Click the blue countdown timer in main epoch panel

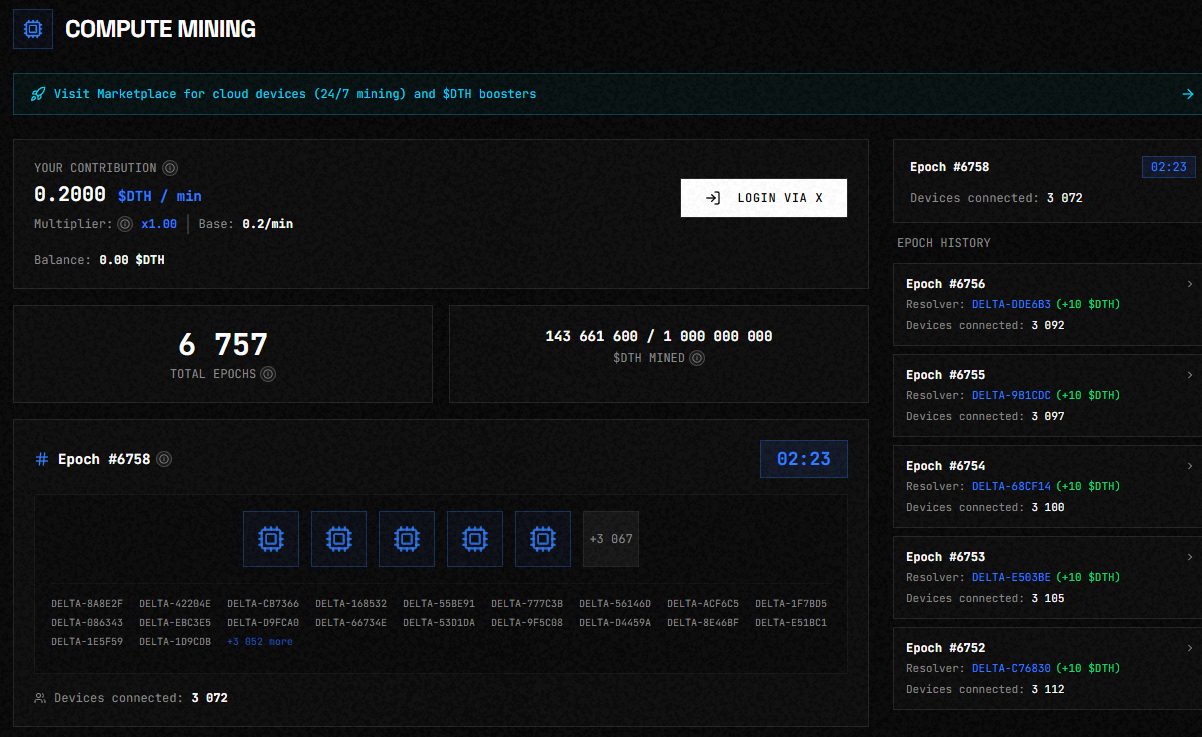[x=803, y=459]
